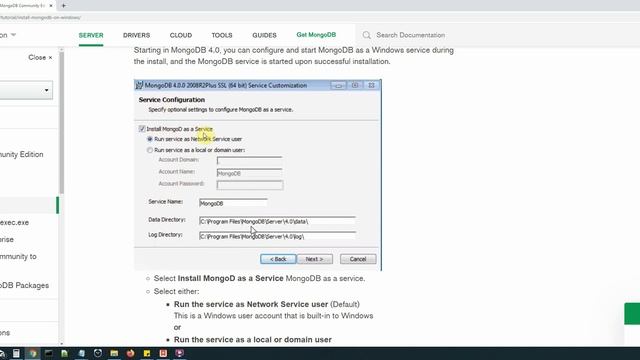Open the purple app taskbar icon
Screen dimensions: 640x360
tap(180, 353)
